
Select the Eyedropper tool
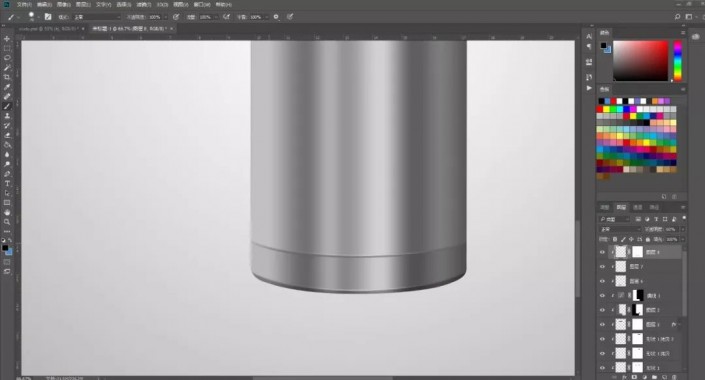(x=7, y=87)
